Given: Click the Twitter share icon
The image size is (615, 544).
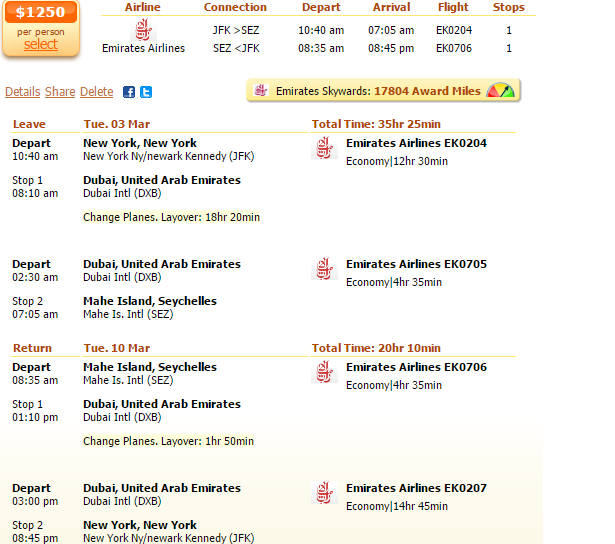Looking at the screenshot, I should coord(146,92).
